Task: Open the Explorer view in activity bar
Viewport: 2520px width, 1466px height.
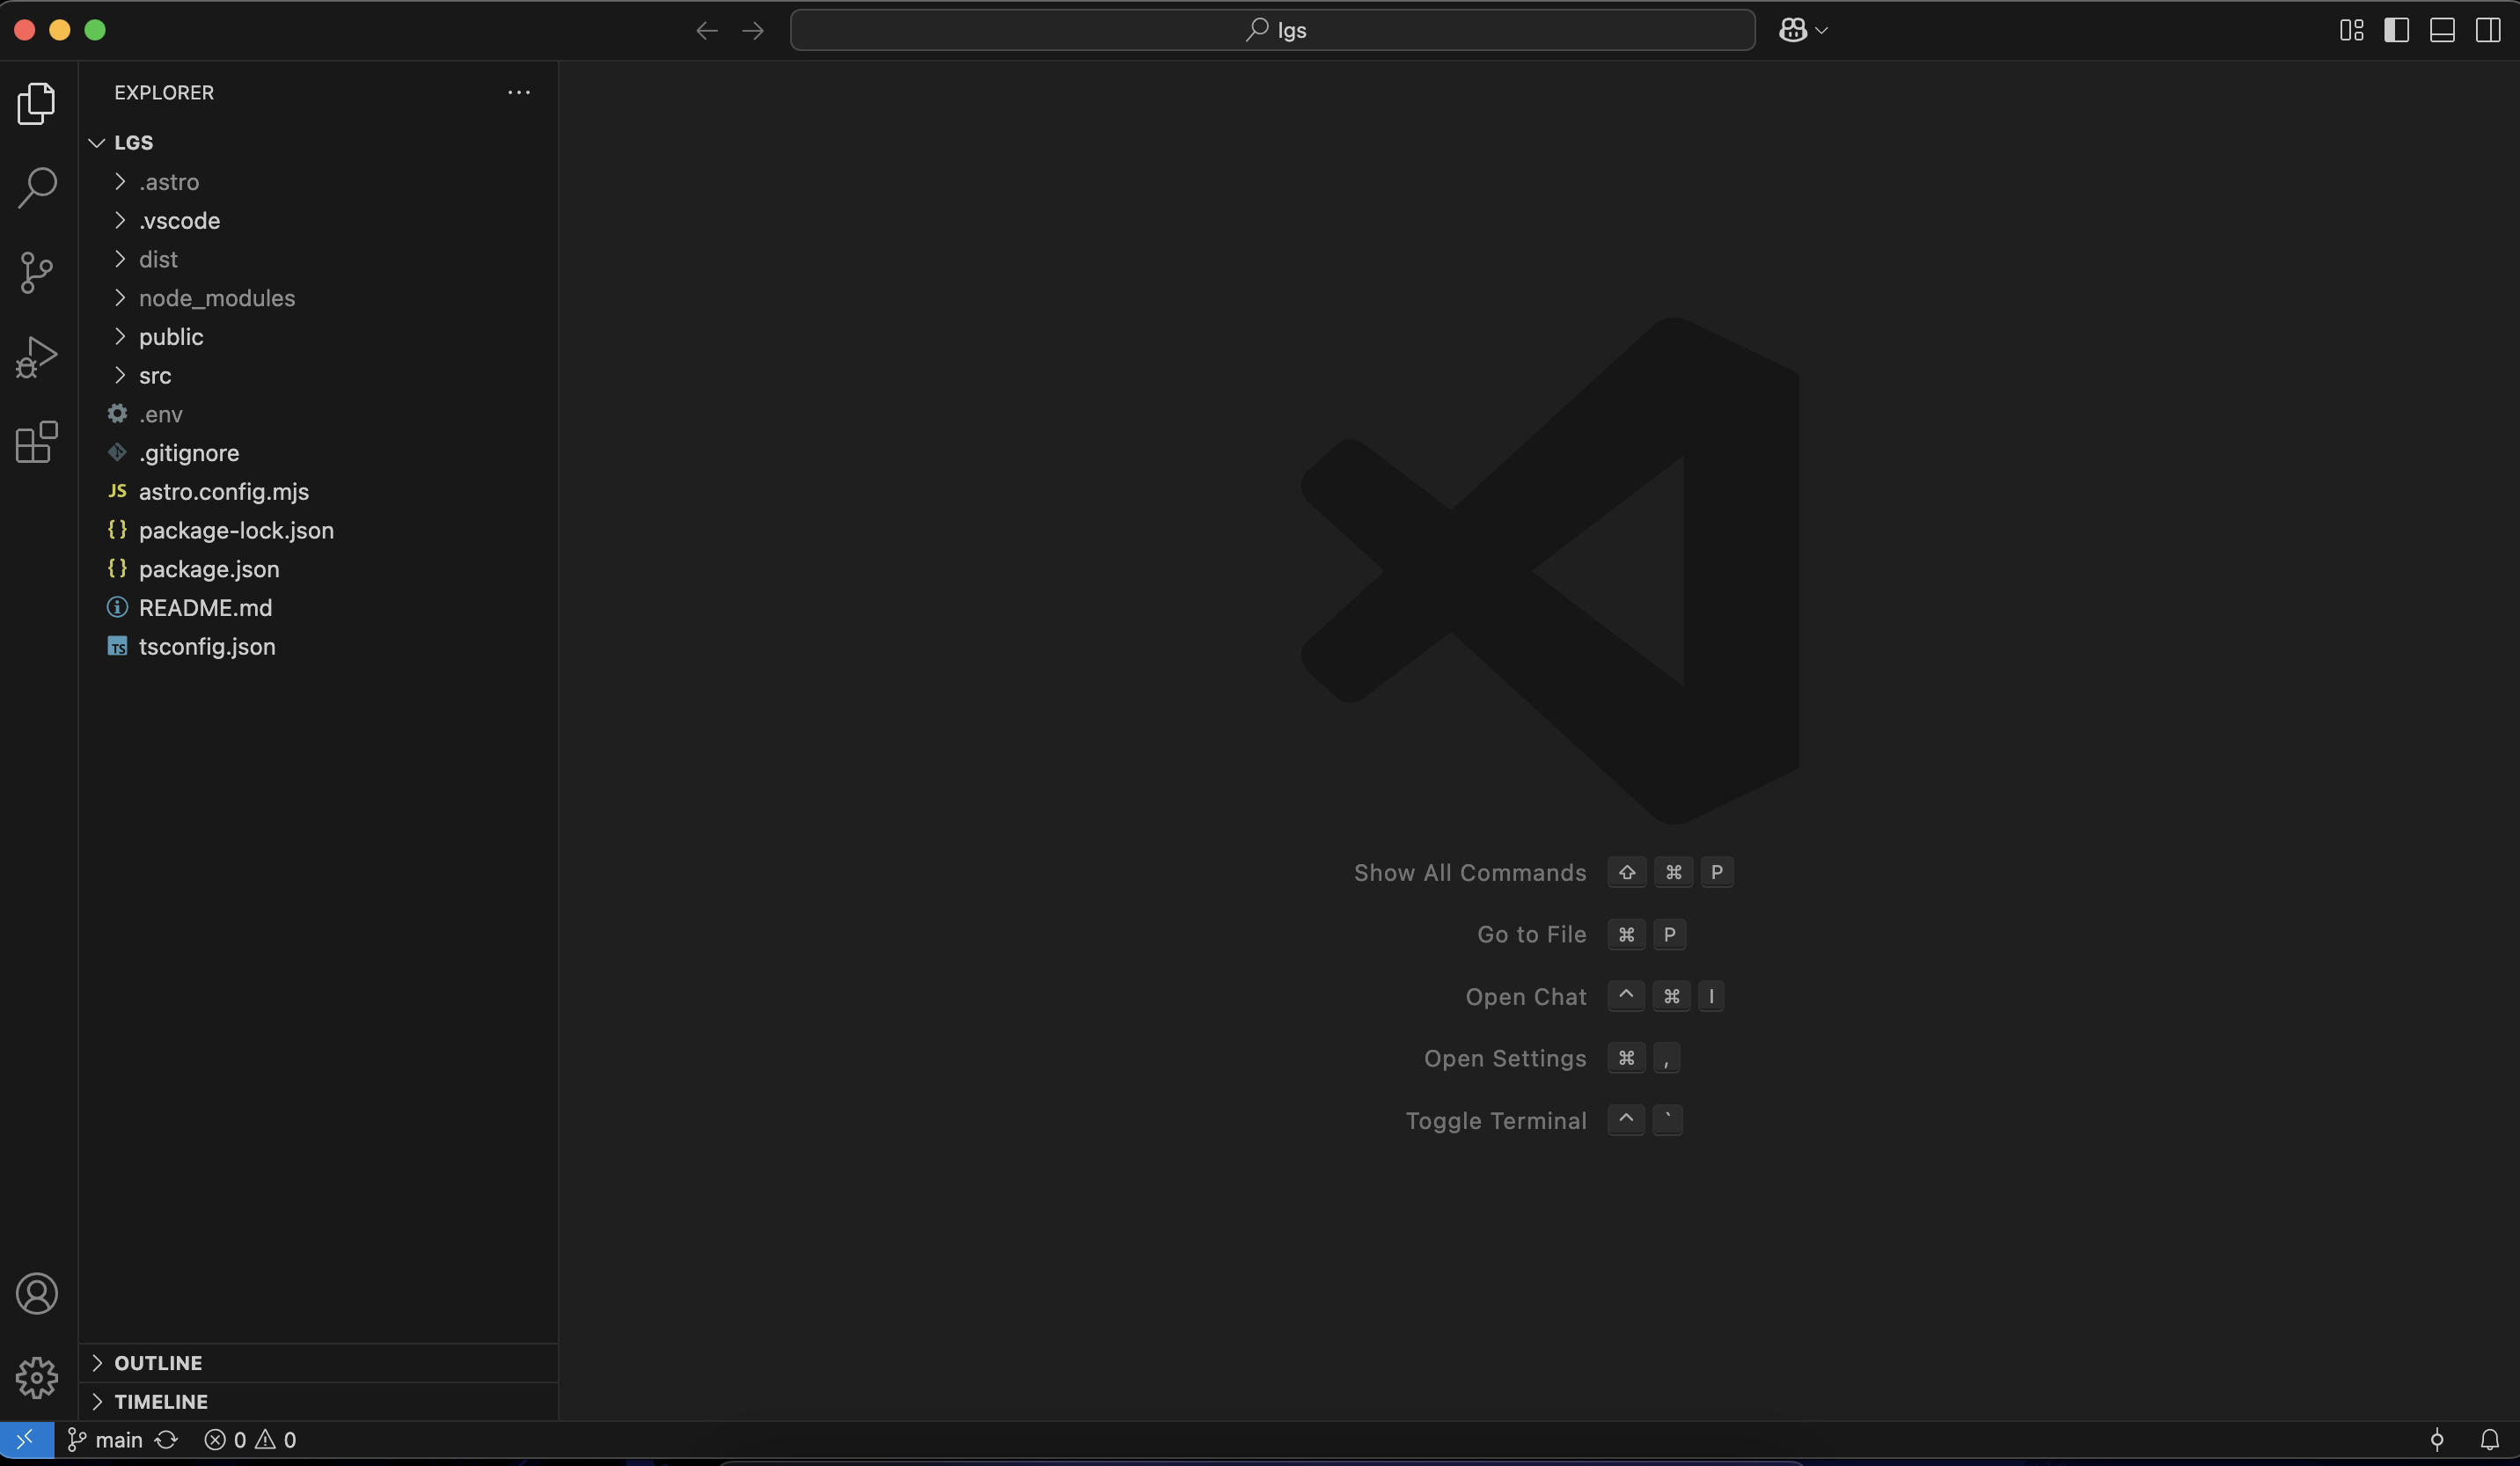Action: pyautogui.click(x=37, y=103)
